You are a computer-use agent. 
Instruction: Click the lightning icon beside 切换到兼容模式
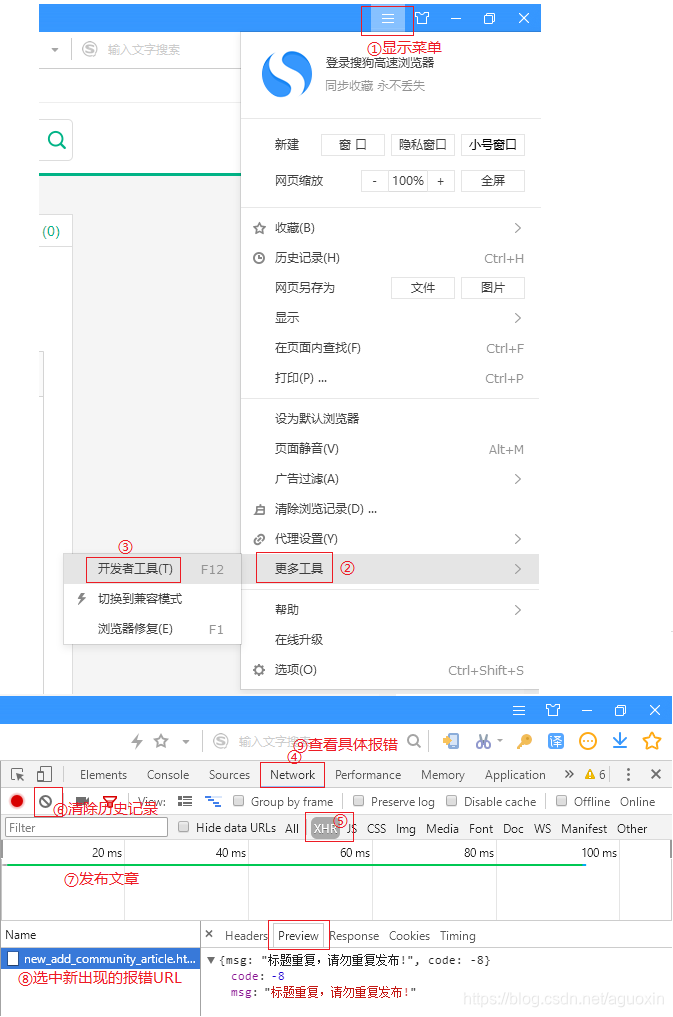(82, 599)
